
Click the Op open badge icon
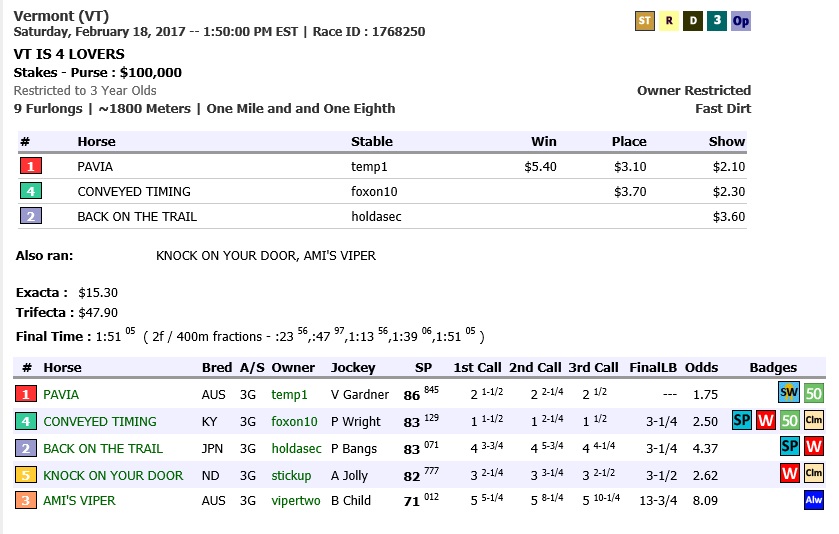tap(741, 21)
